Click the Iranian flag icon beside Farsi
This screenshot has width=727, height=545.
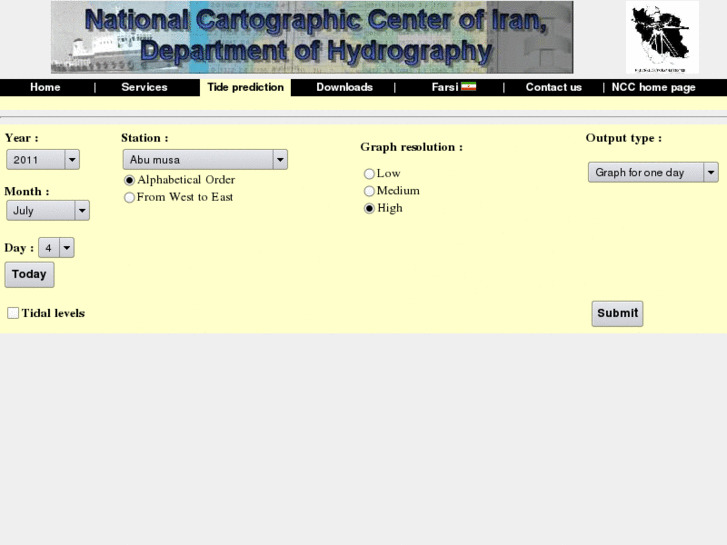[x=468, y=87]
